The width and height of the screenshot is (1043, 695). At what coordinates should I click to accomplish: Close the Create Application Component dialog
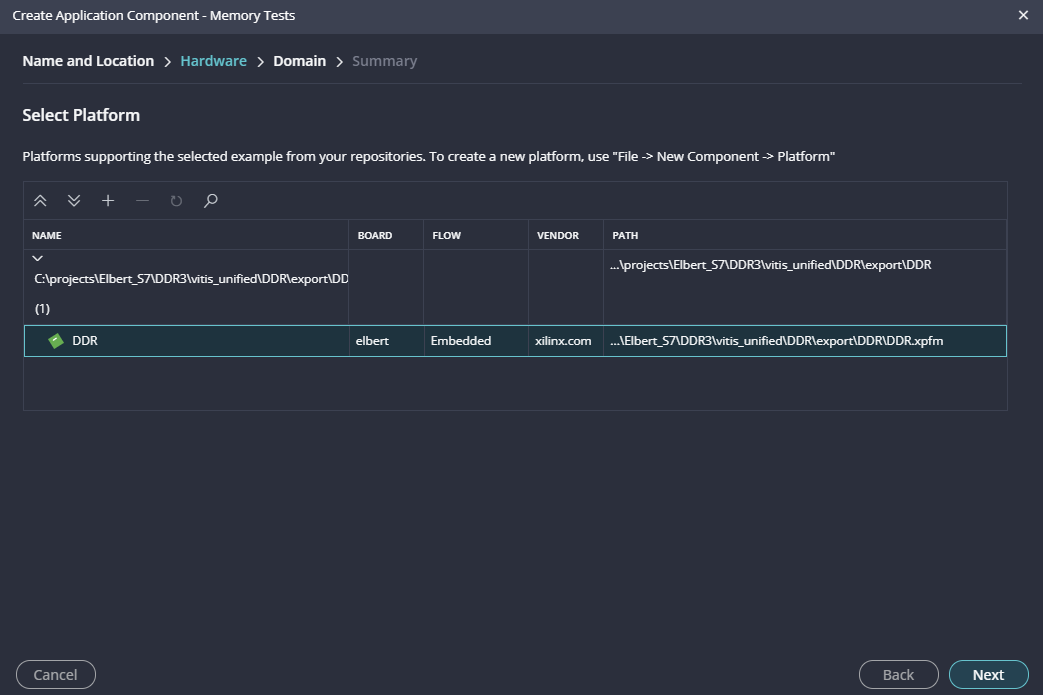[x=1023, y=15]
